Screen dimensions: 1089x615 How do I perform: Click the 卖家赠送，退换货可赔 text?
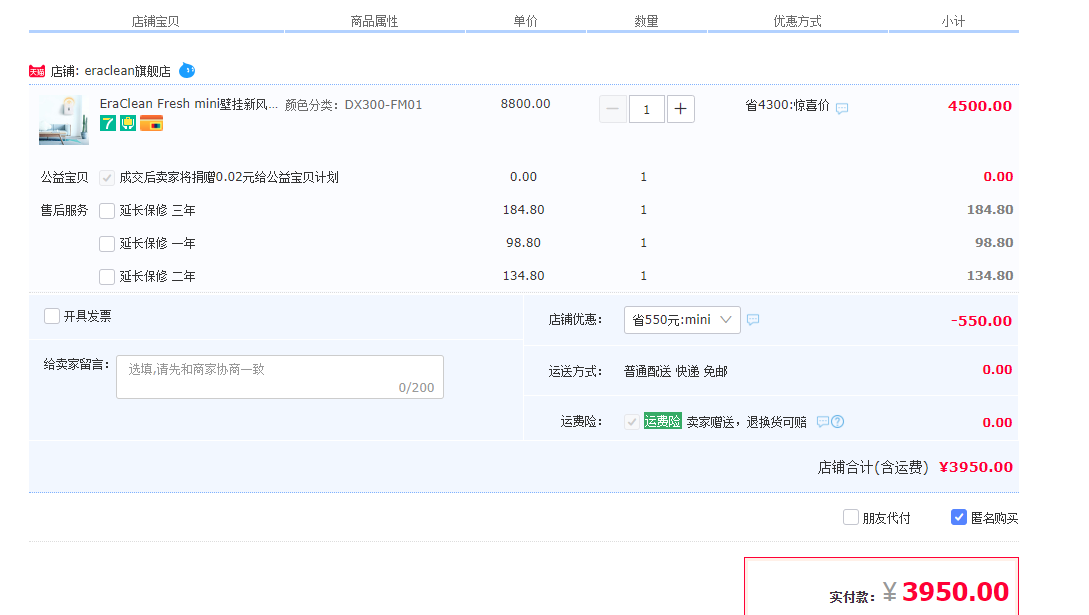point(747,422)
